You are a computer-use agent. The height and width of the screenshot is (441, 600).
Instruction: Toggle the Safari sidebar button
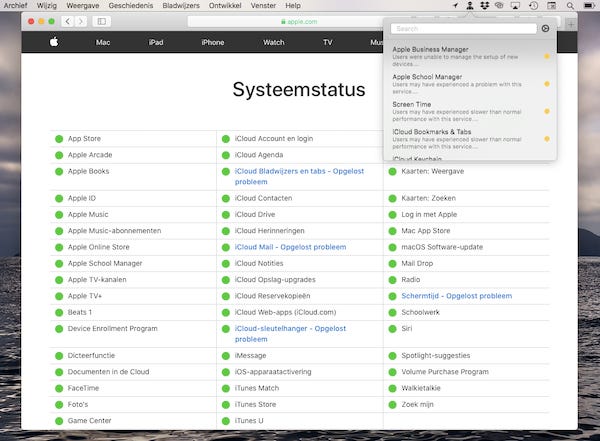(x=102, y=21)
